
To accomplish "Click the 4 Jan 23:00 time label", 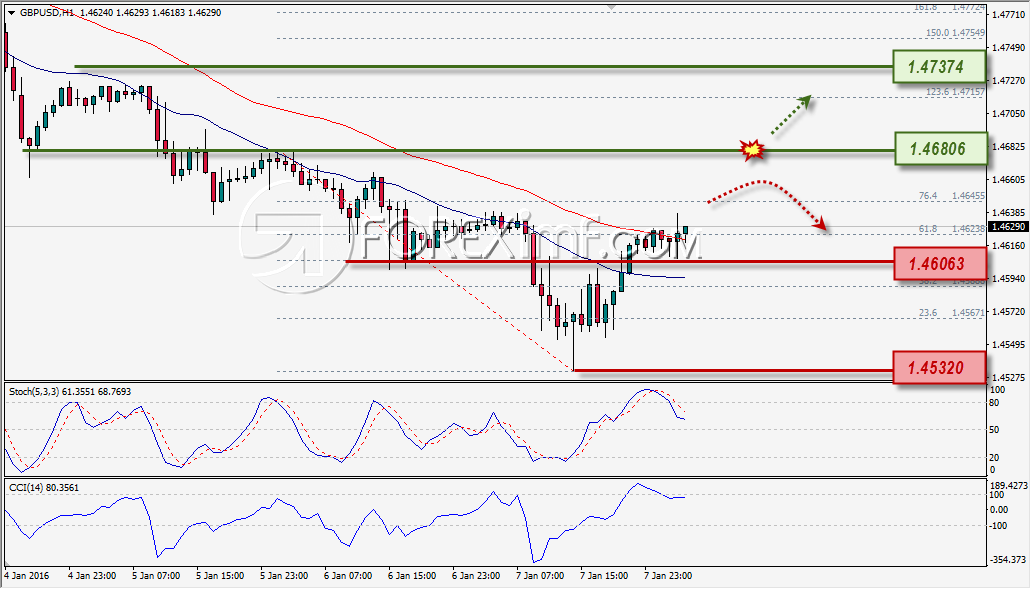I will coord(92,576).
